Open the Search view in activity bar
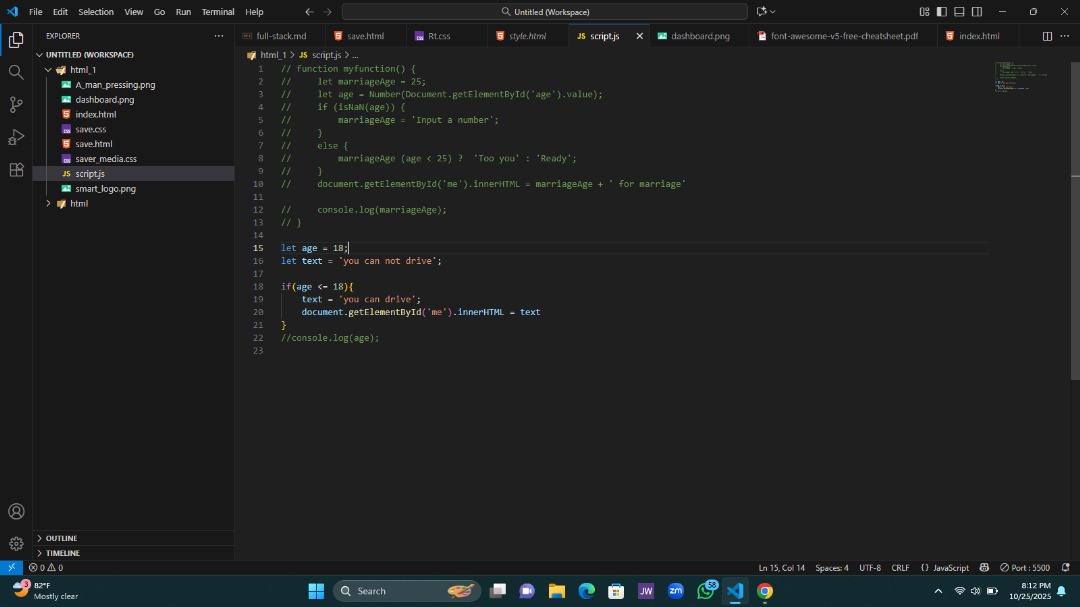 tap(16, 72)
